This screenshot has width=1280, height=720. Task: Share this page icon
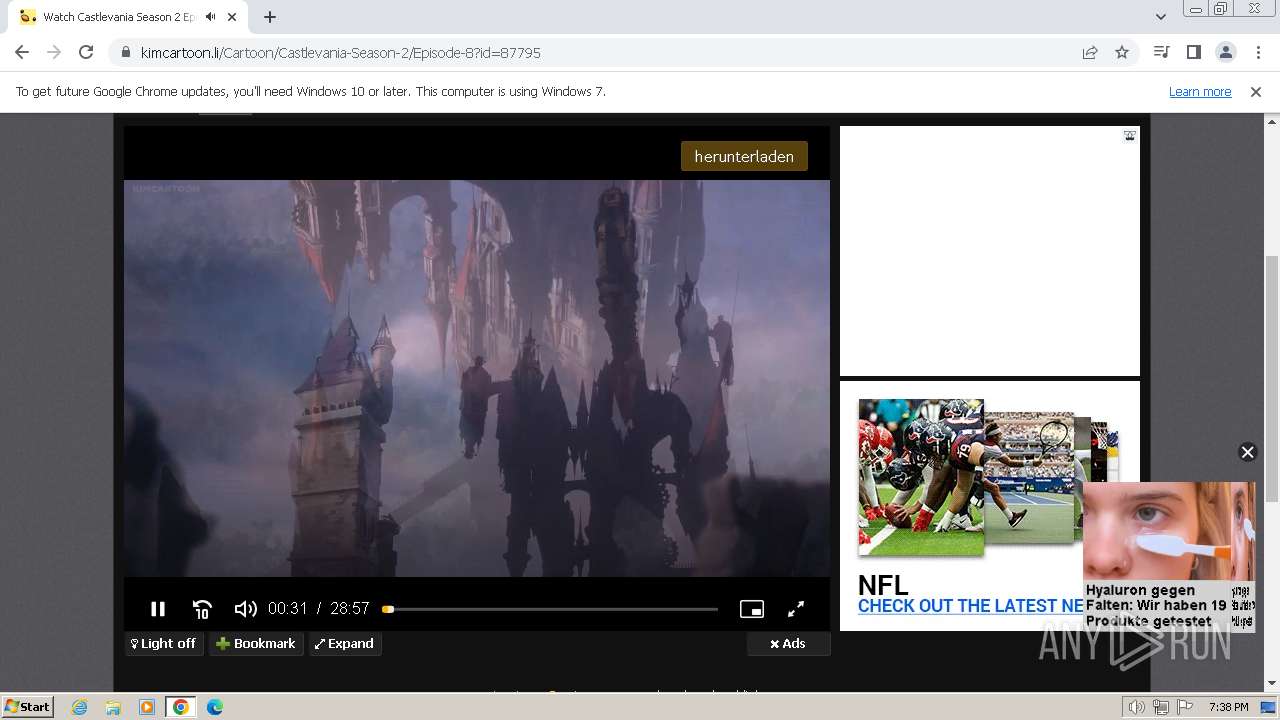coord(1090,53)
